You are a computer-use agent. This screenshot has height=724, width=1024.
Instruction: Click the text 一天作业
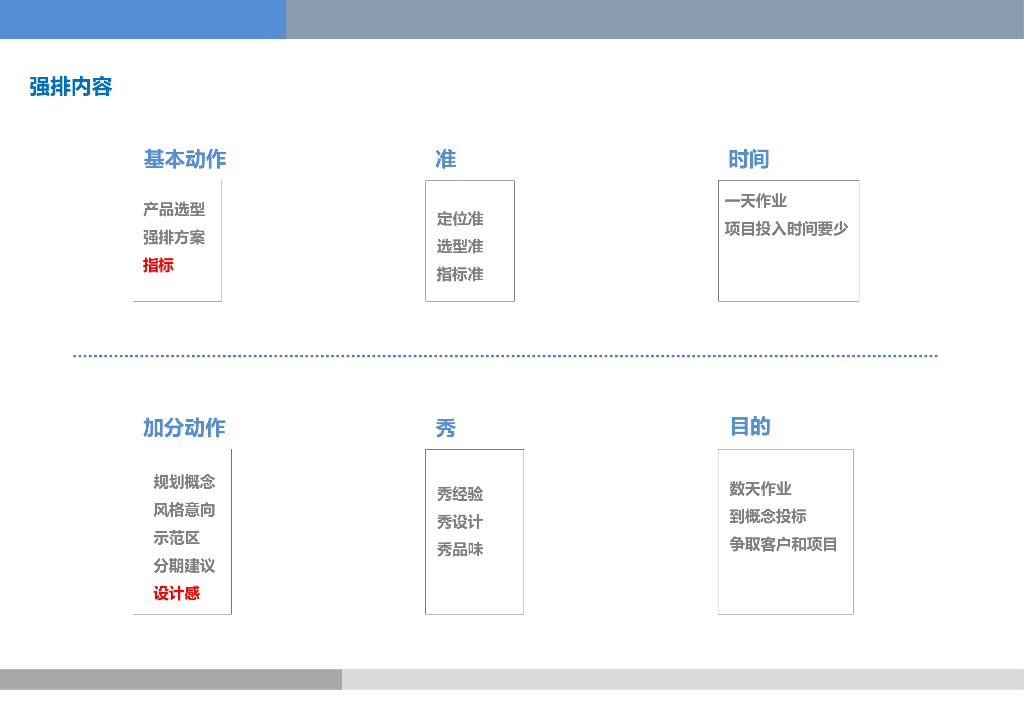756,201
